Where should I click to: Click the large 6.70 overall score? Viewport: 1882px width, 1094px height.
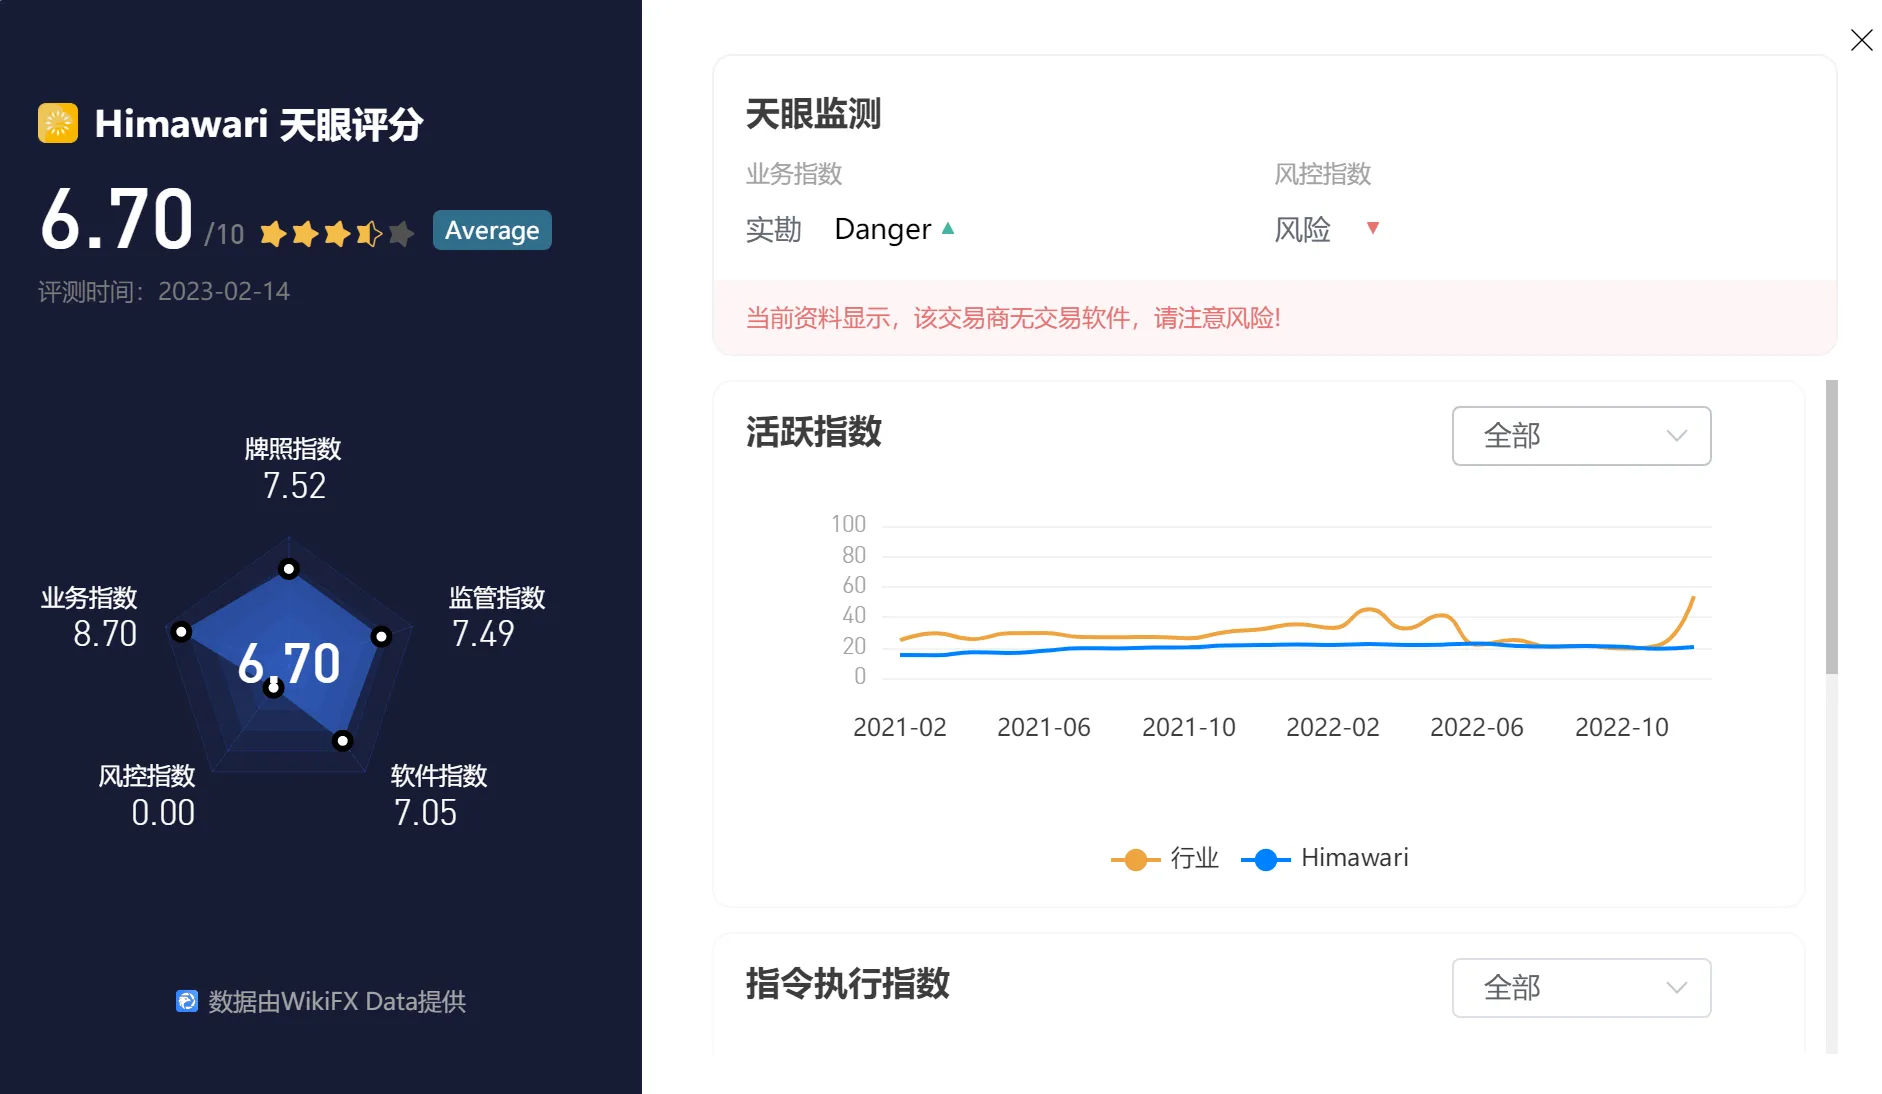(117, 219)
